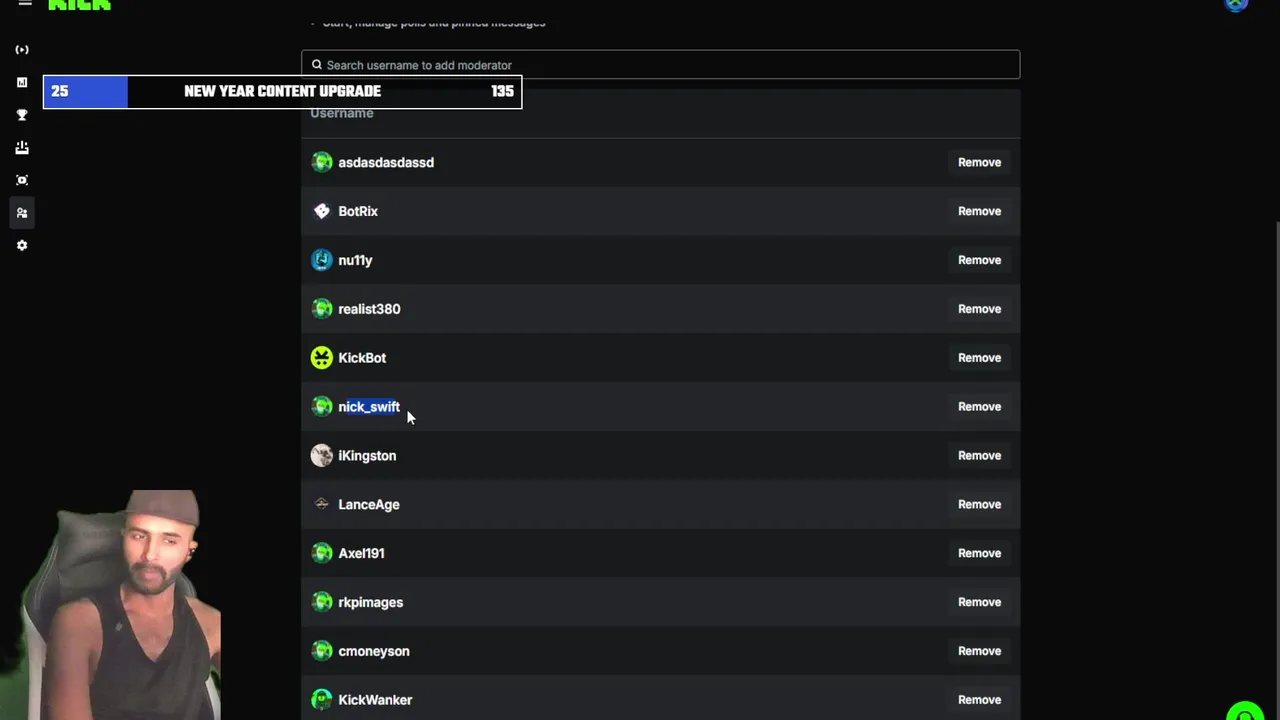The height and width of the screenshot is (720, 1280).
Task: Remove moderator nick_swift
Action: (979, 407)
